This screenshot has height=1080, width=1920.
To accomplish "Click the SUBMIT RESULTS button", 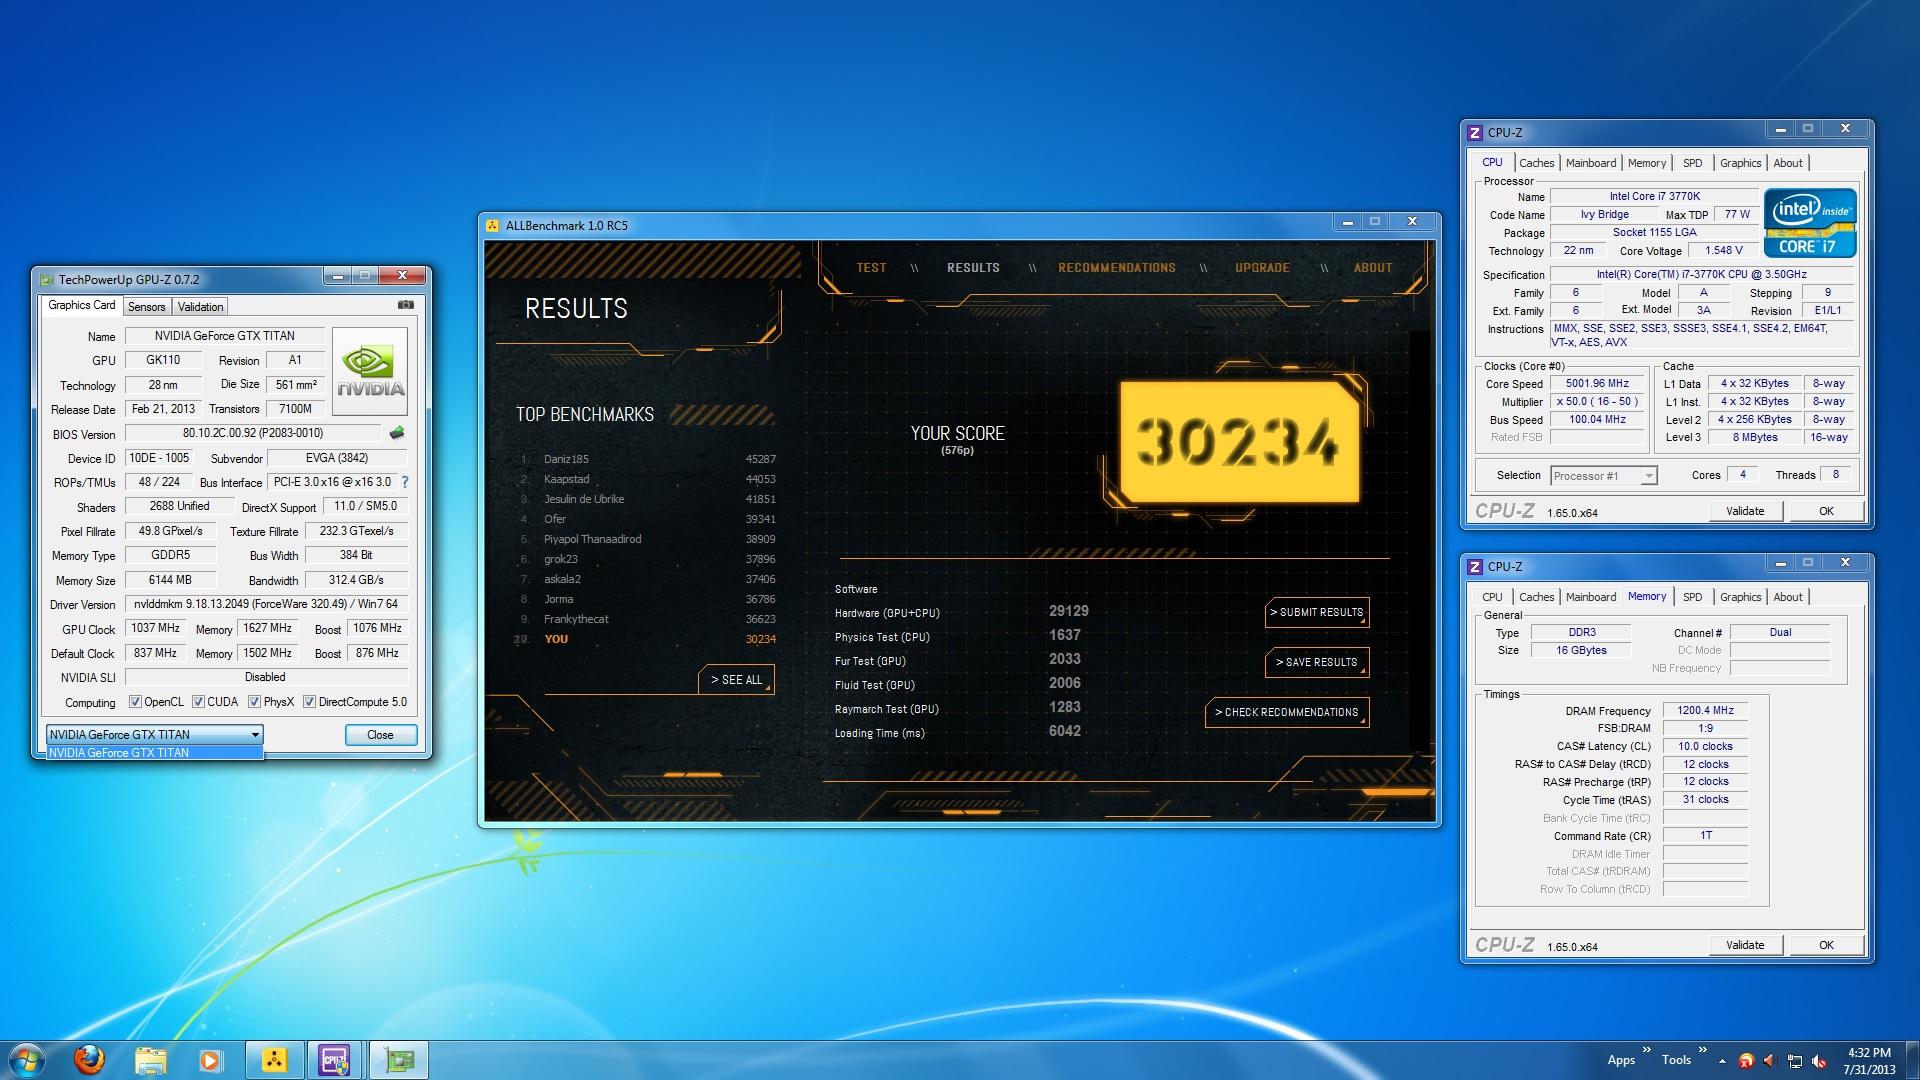I will (x=1316, y=612).
